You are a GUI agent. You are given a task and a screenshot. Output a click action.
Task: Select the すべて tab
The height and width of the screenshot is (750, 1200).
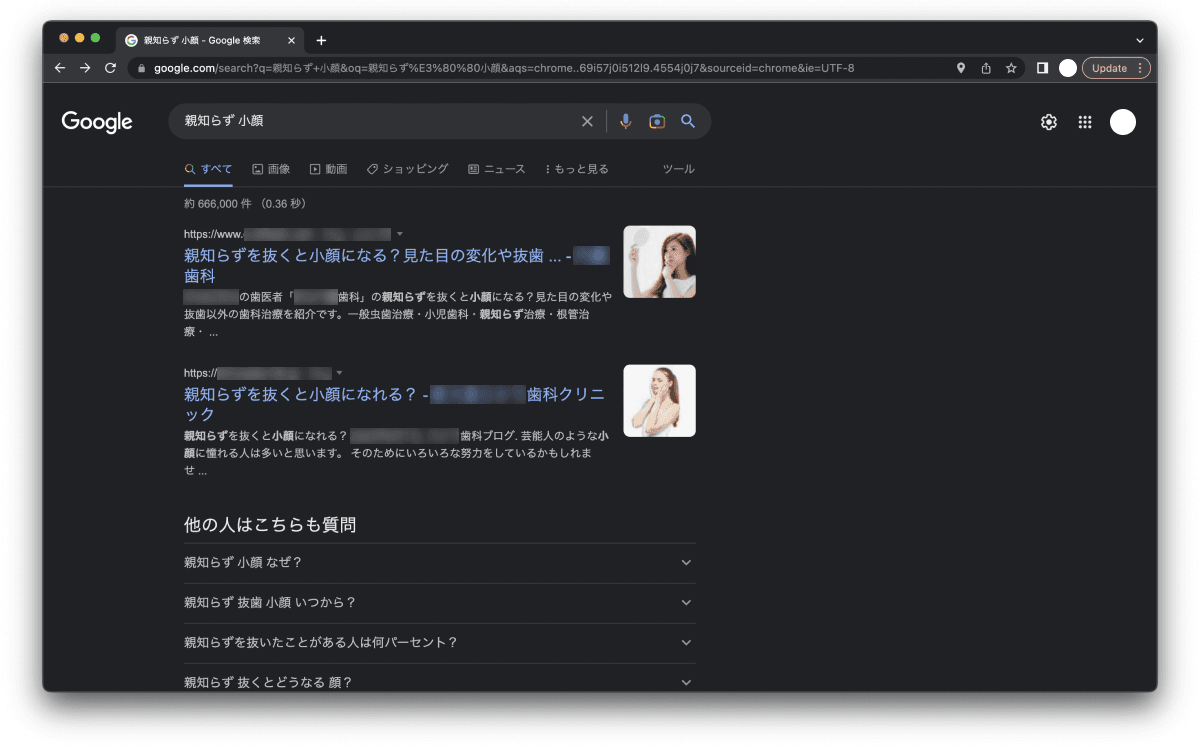[208, 169]
